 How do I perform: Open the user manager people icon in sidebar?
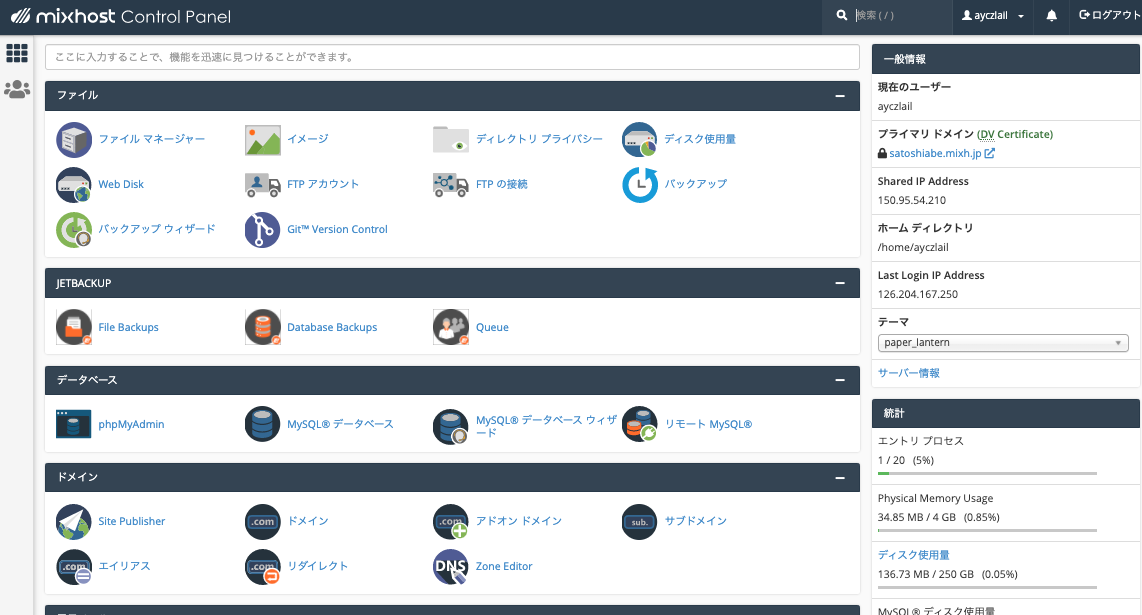tap(17, 89)
